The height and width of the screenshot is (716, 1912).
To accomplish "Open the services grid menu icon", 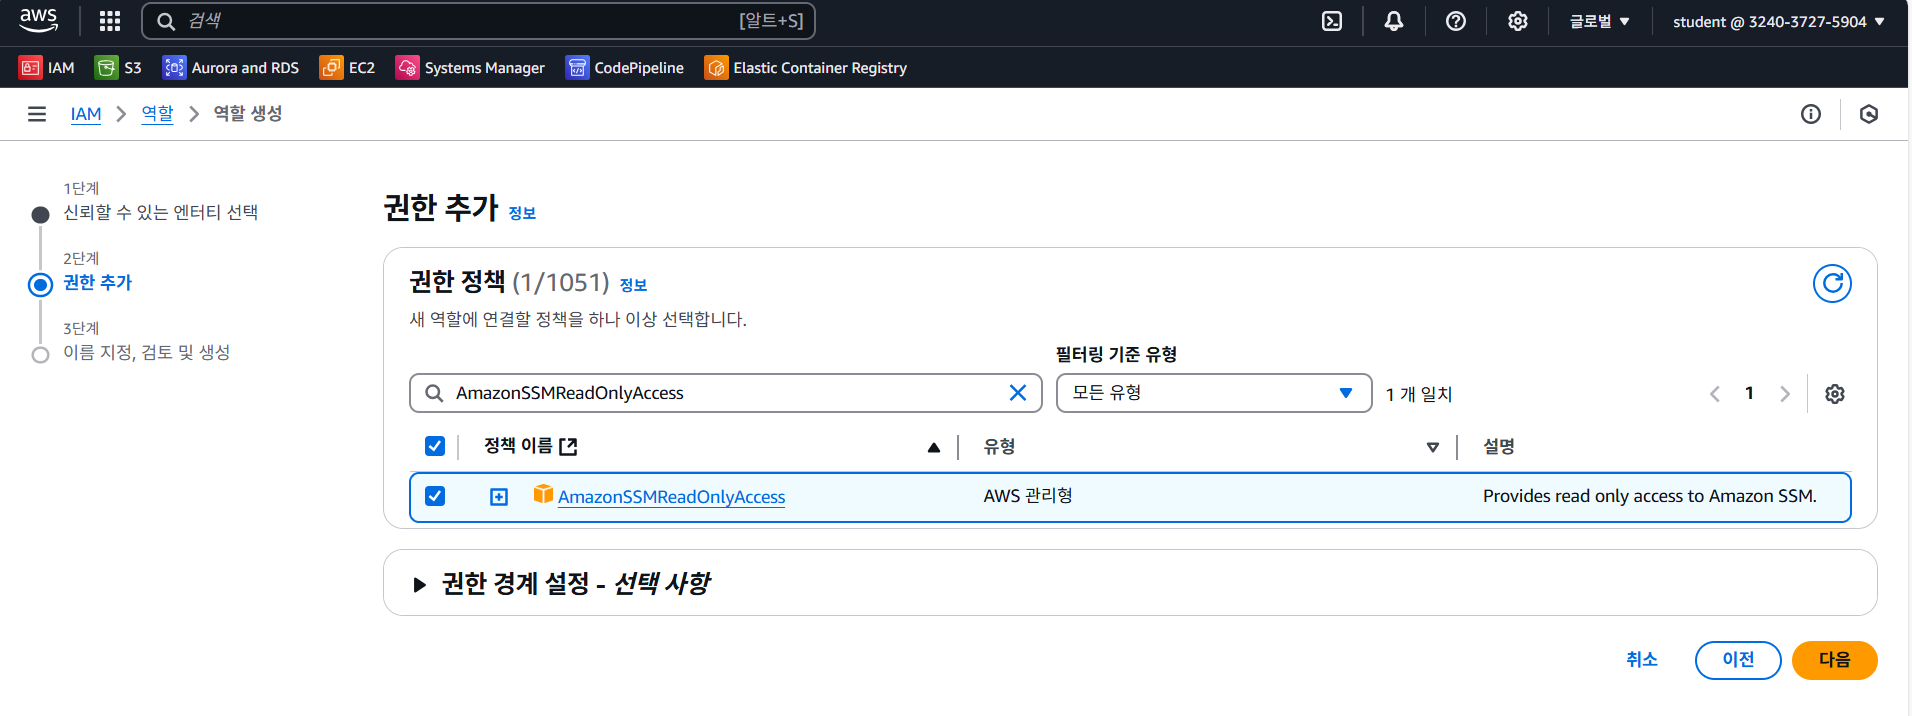I will 110,21.
